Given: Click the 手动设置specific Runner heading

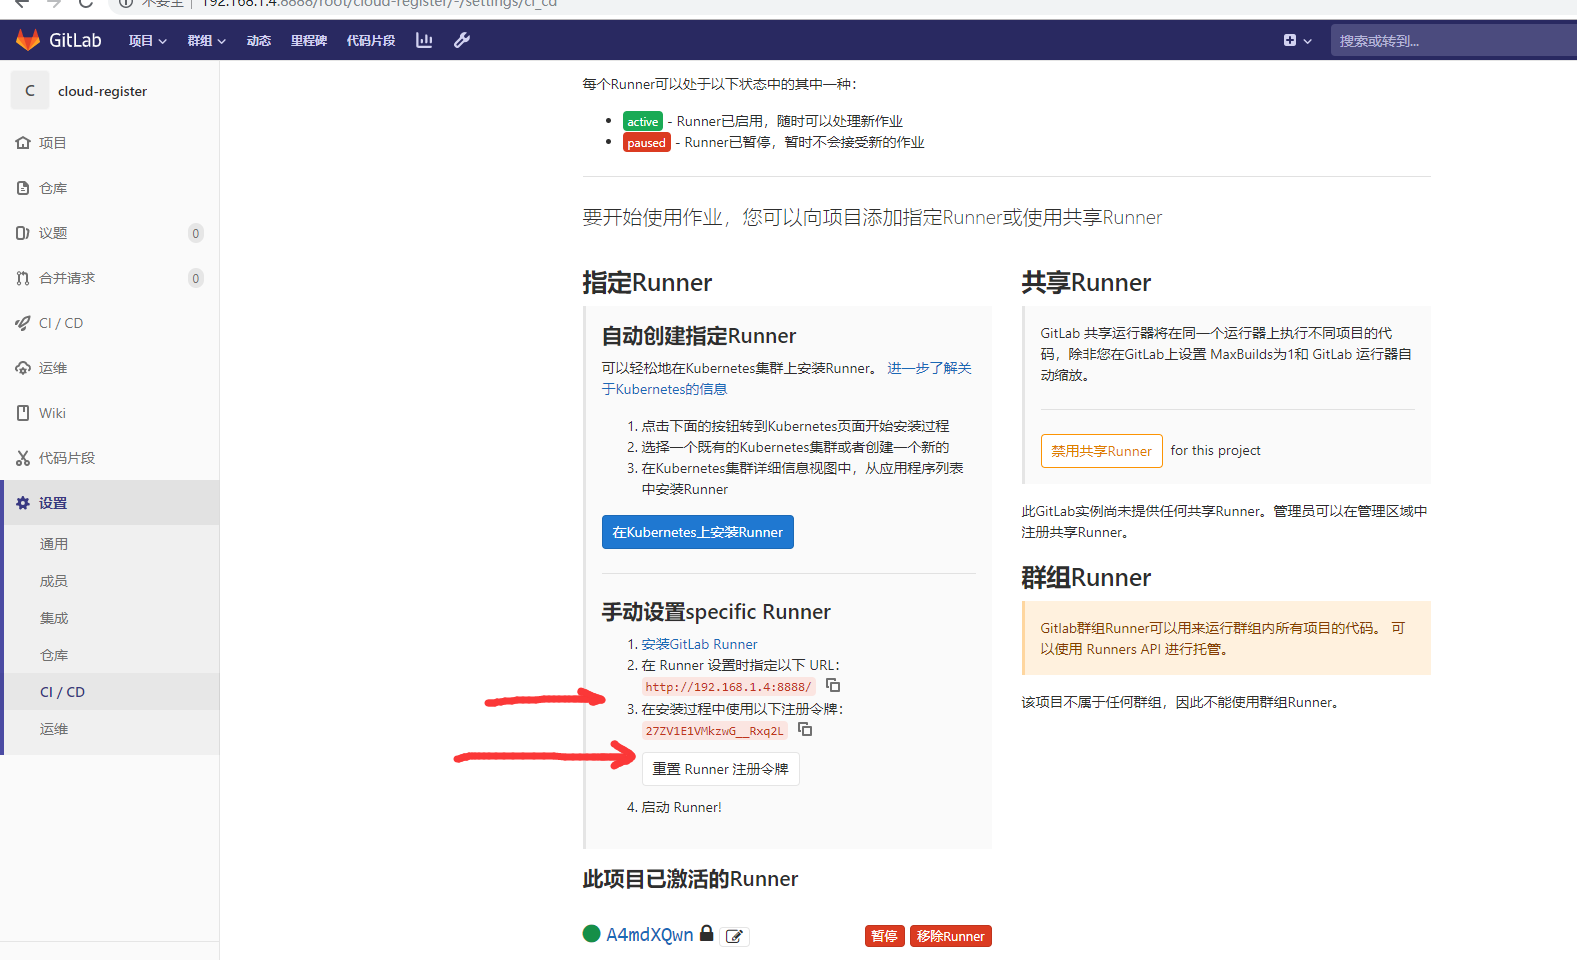Looking at the screenshot, I should (x=716, y=612).
